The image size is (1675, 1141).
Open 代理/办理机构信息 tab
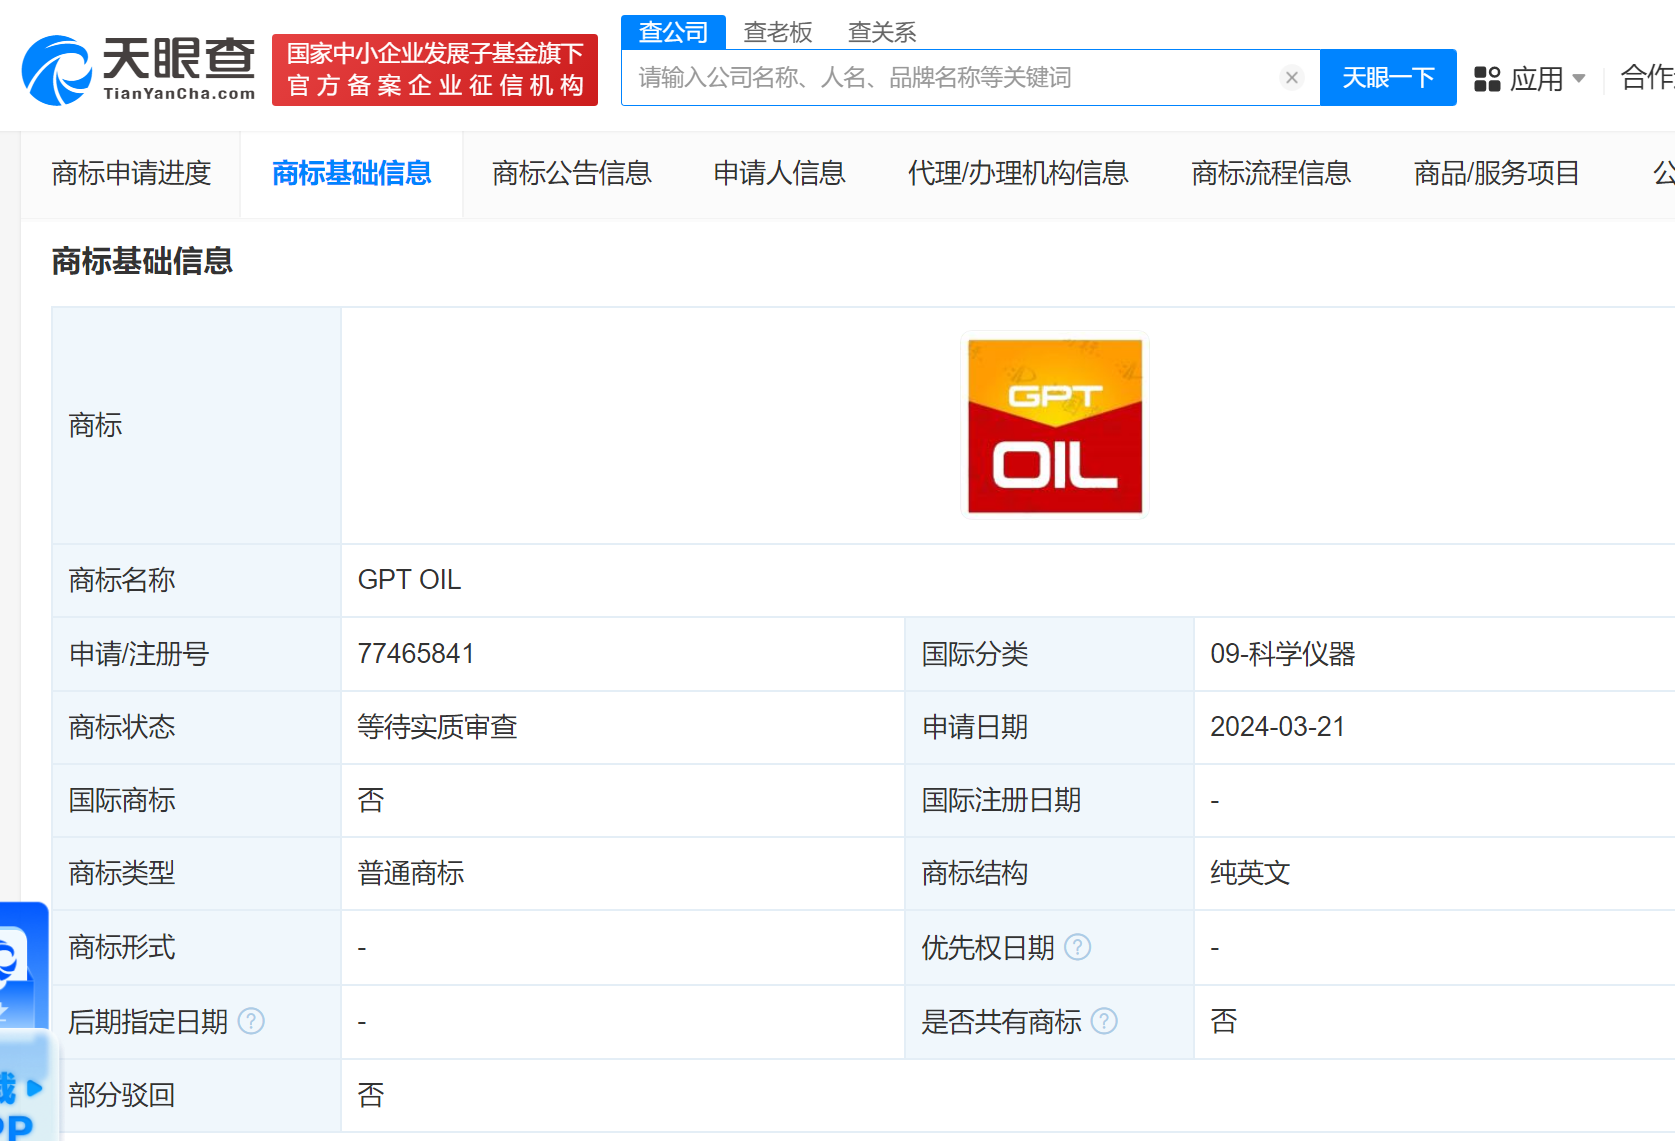1017,174
